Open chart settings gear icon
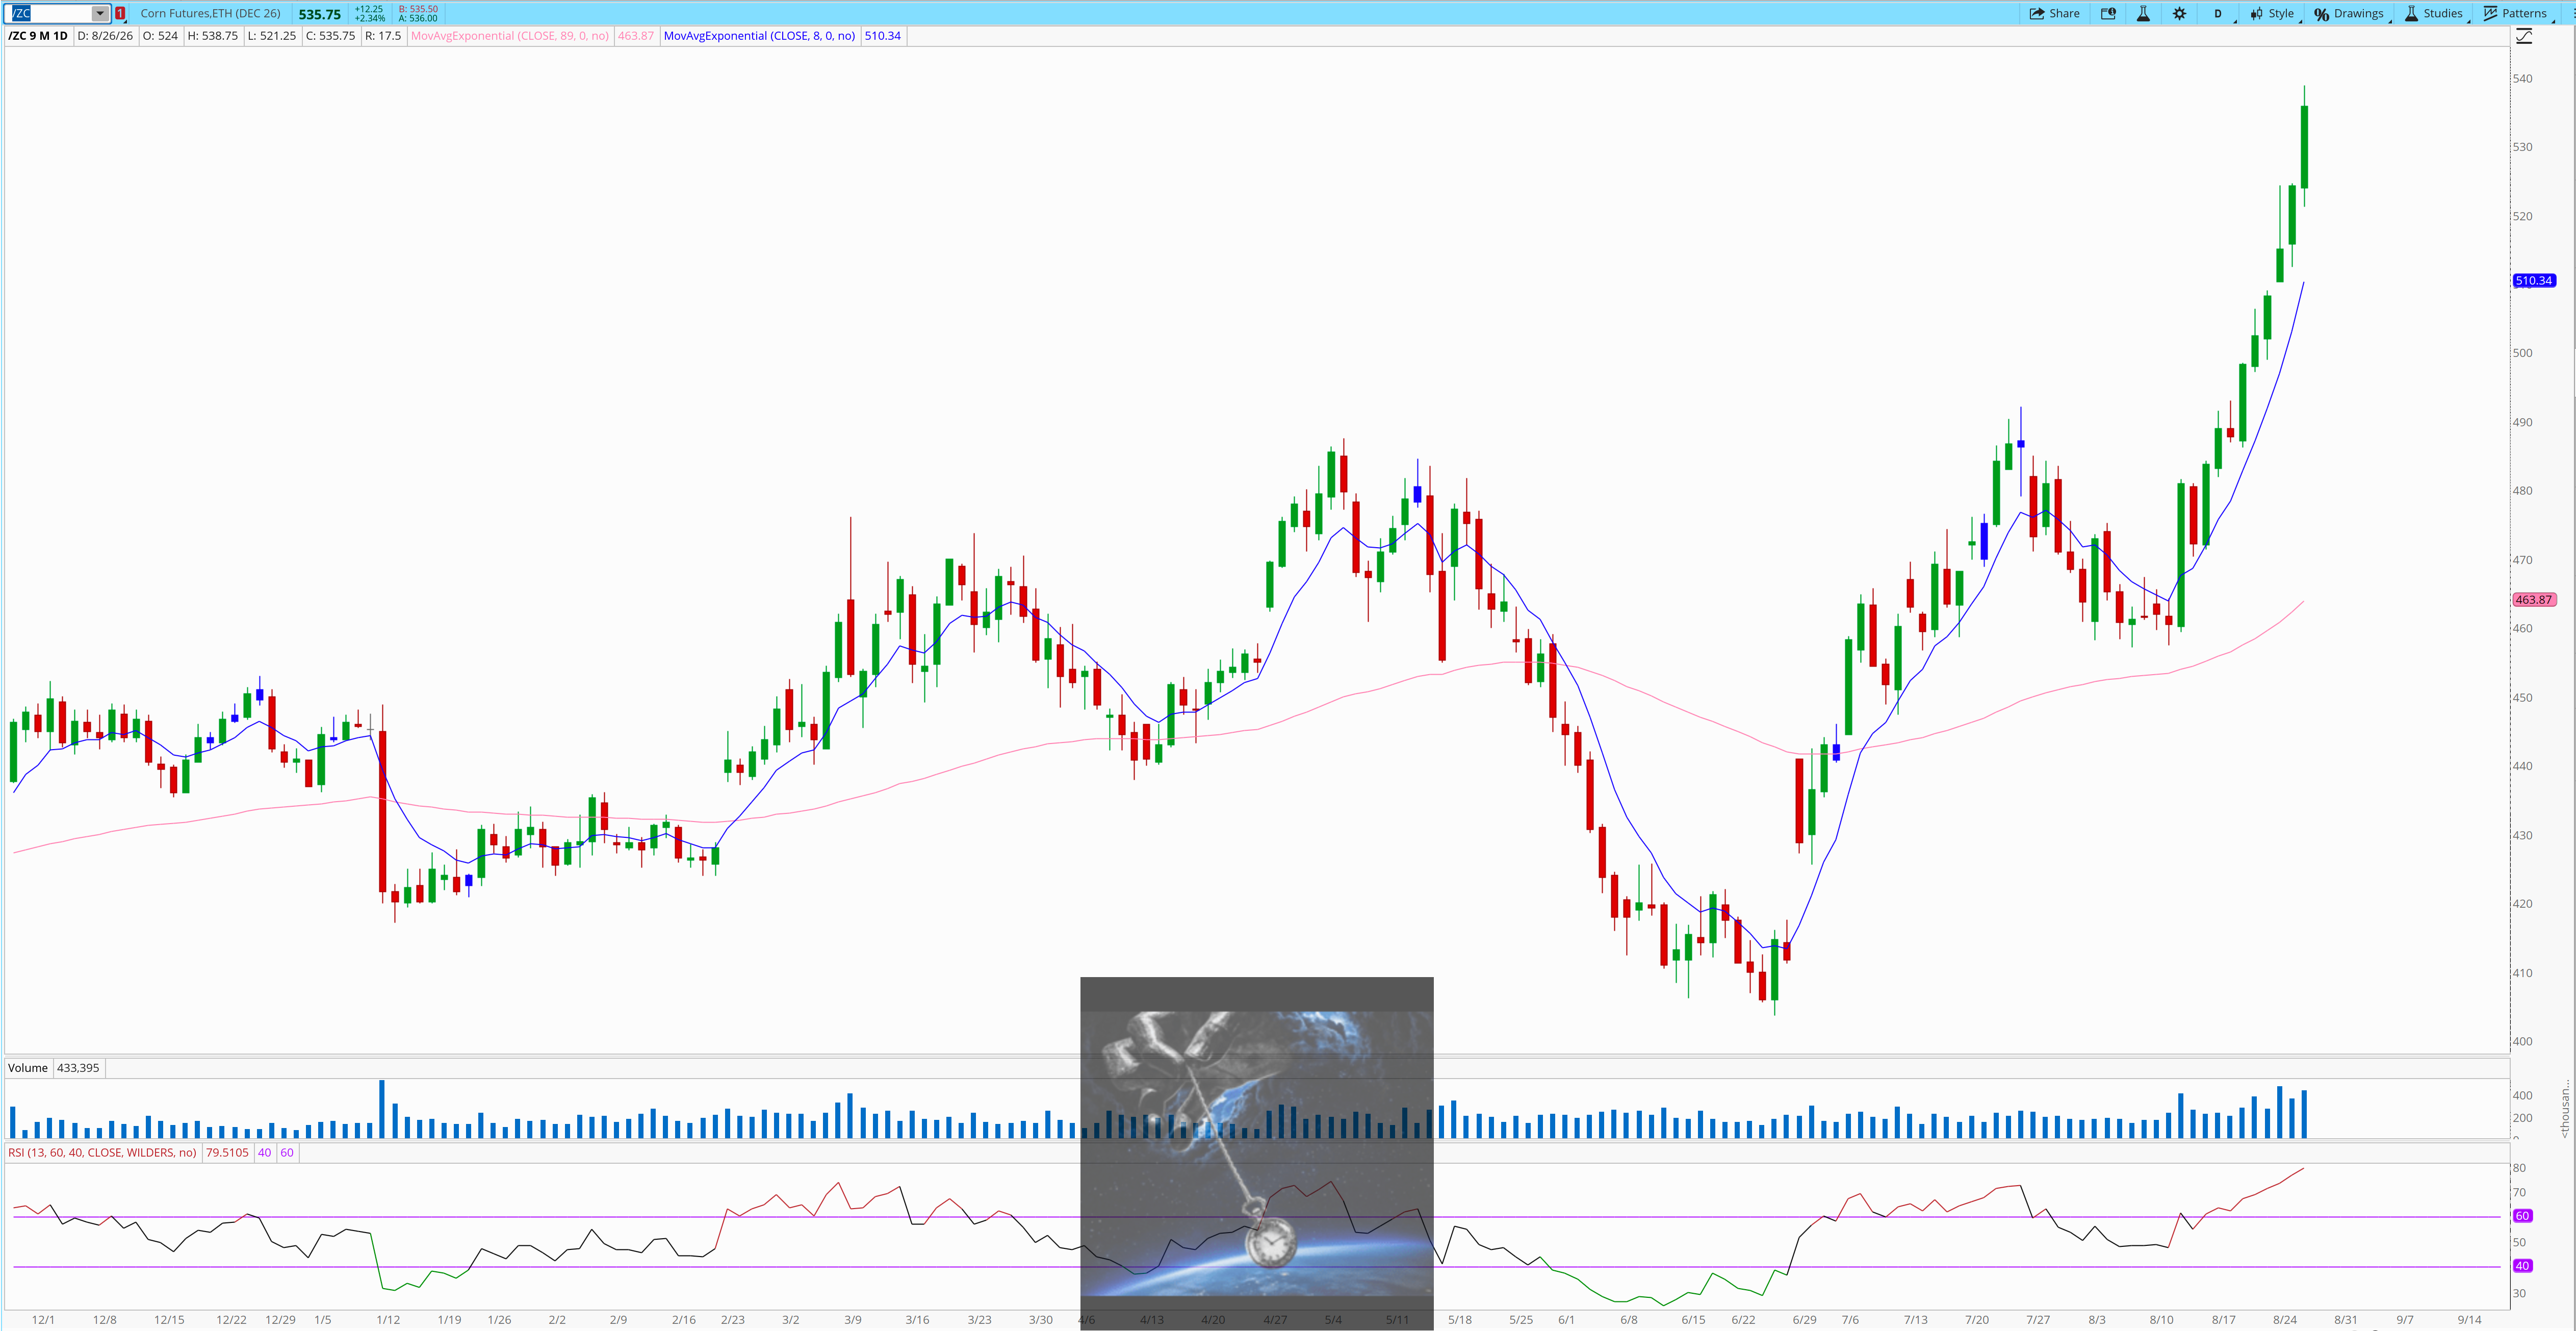This screenshot has height=1331, width=2576. tap(2180, 13)
